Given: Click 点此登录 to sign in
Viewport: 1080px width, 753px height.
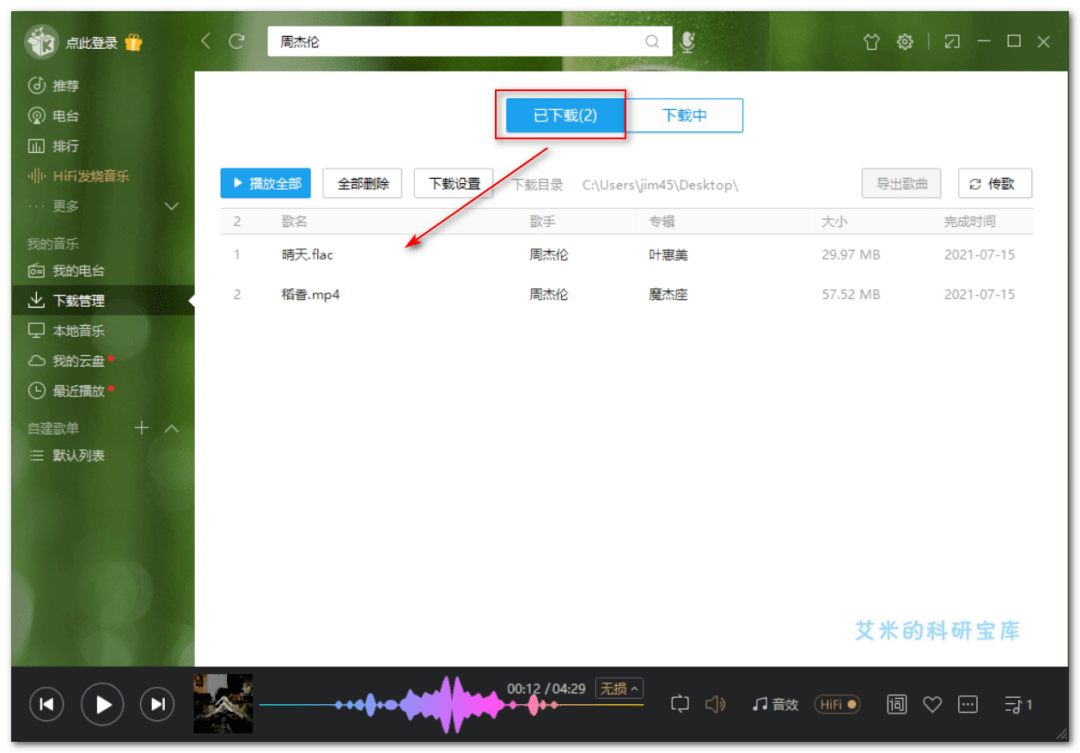Looking at the screenshot, I should tap(91, 43).
